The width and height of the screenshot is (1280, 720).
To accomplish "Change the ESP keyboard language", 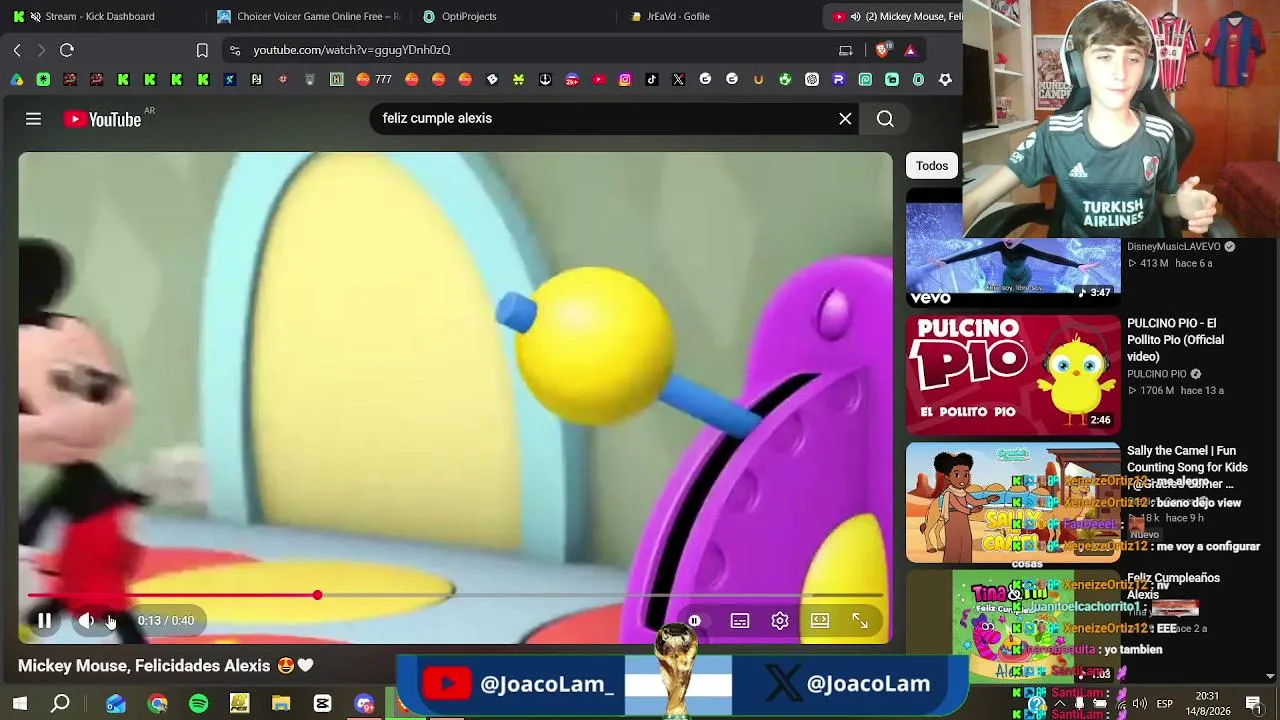I will coord(1164,704).
